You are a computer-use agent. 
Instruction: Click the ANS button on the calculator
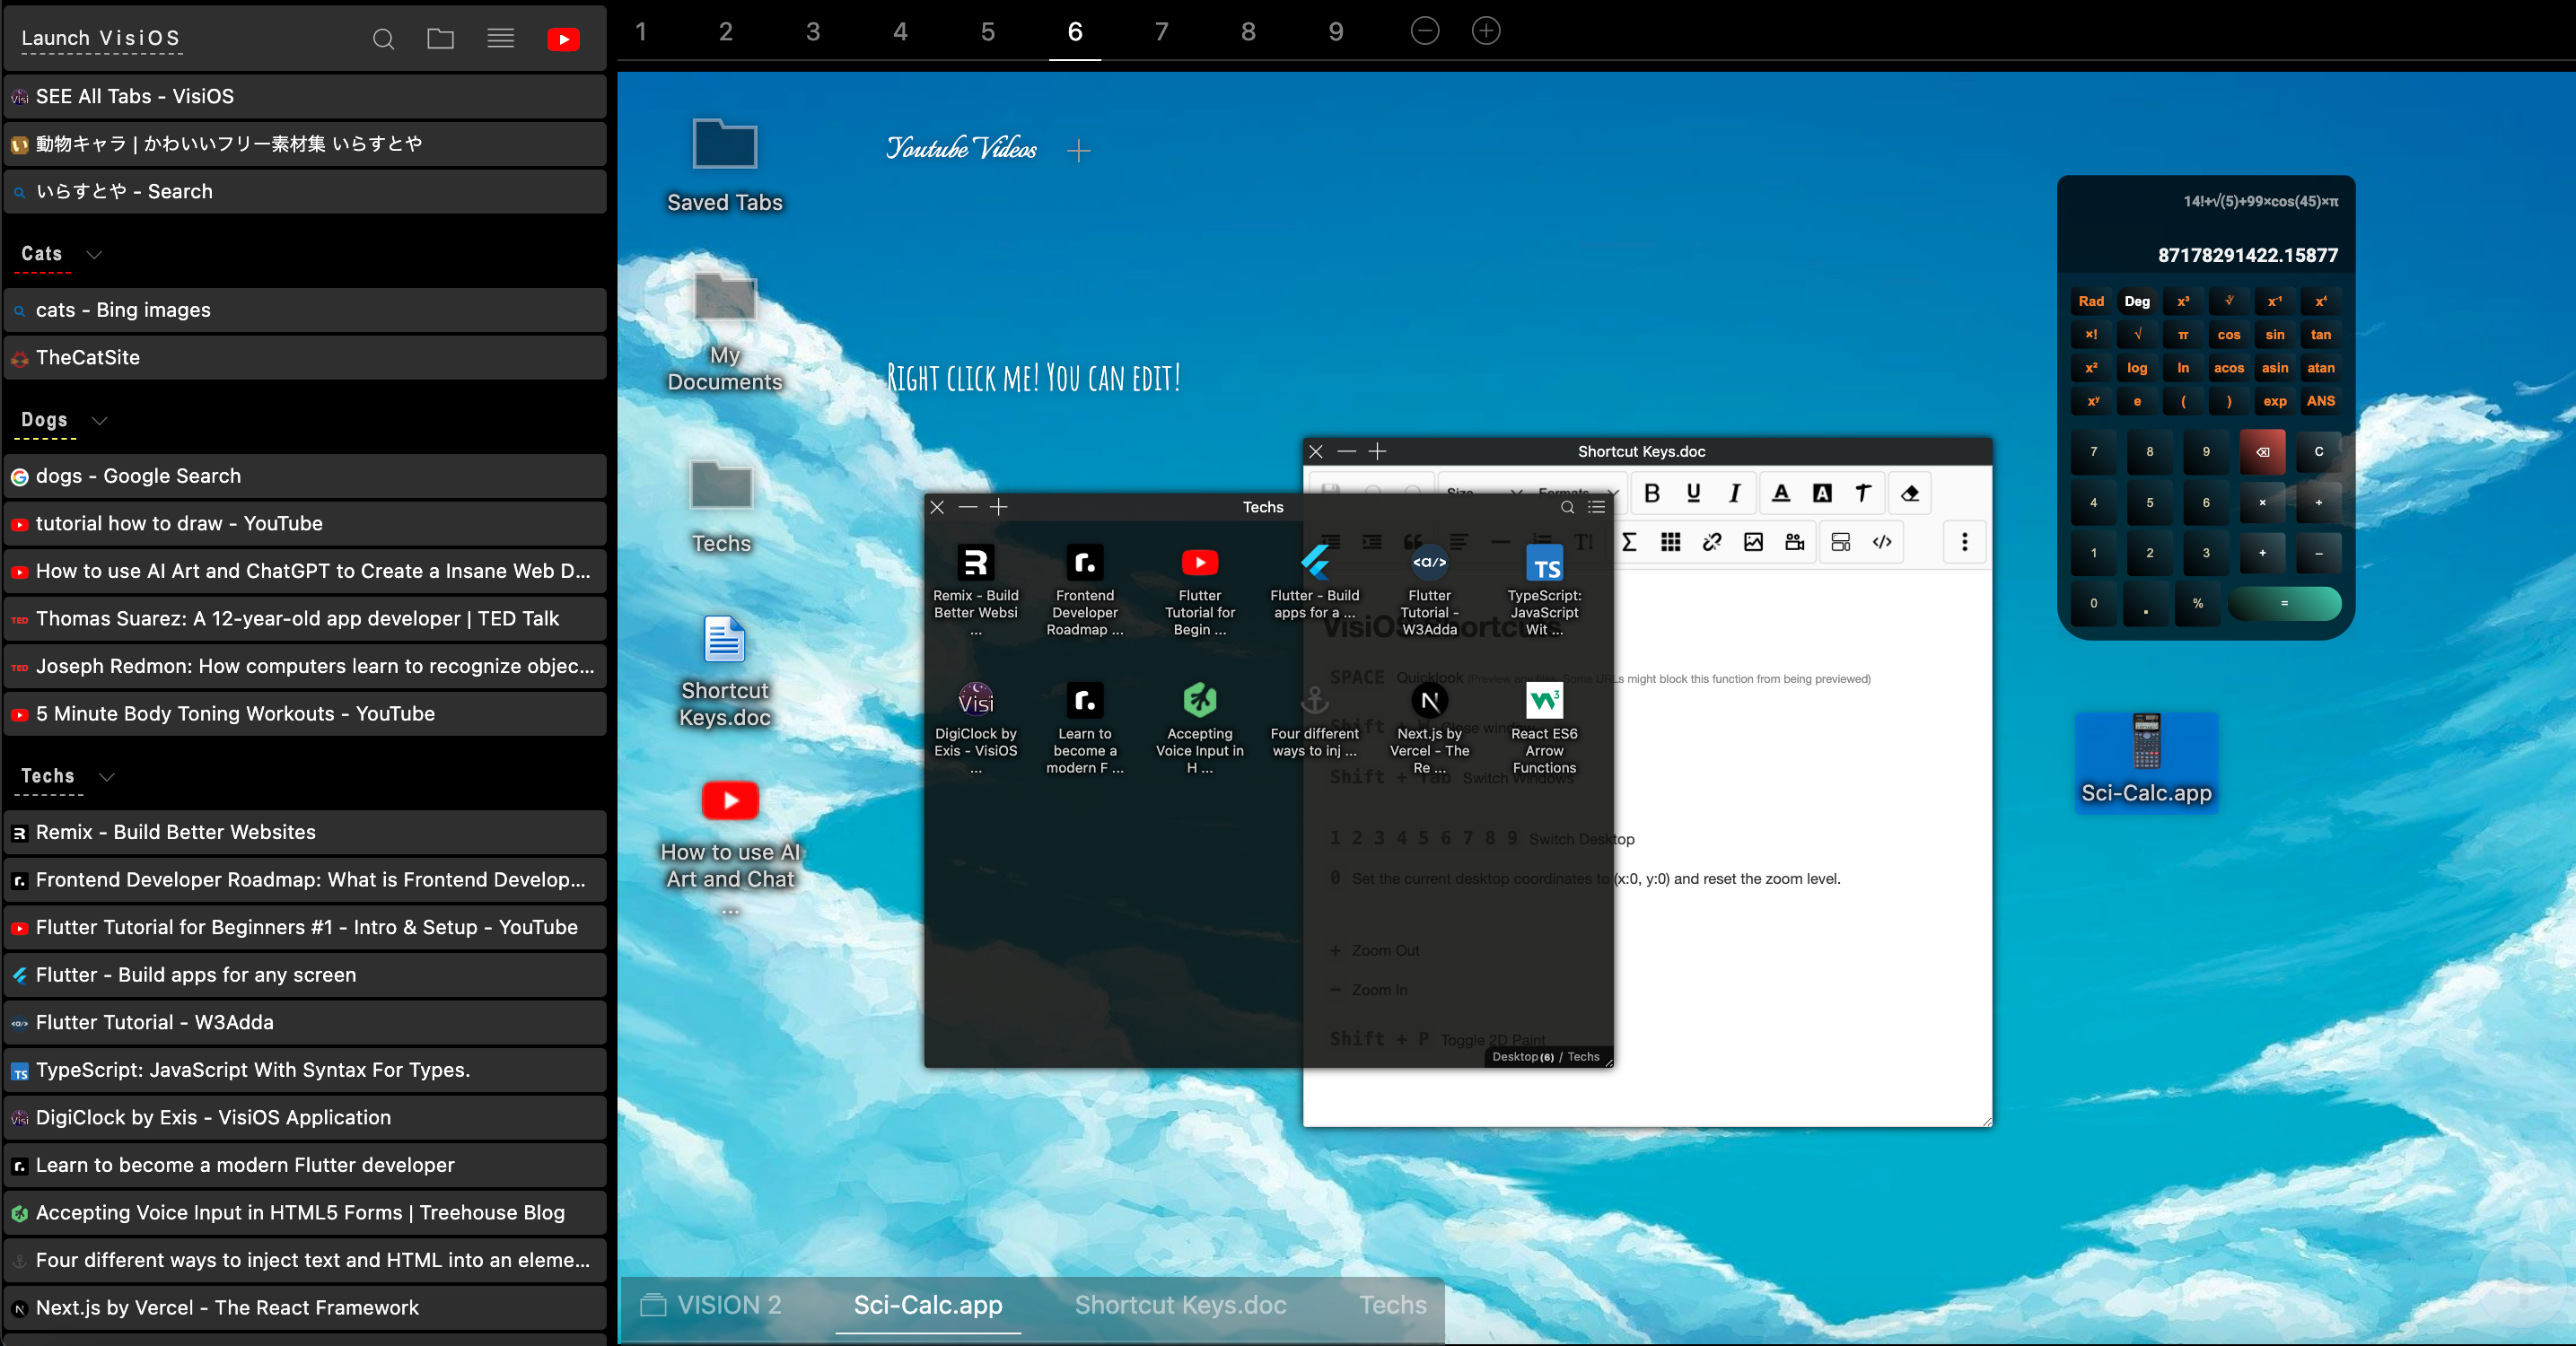[x=2320, y=401]
